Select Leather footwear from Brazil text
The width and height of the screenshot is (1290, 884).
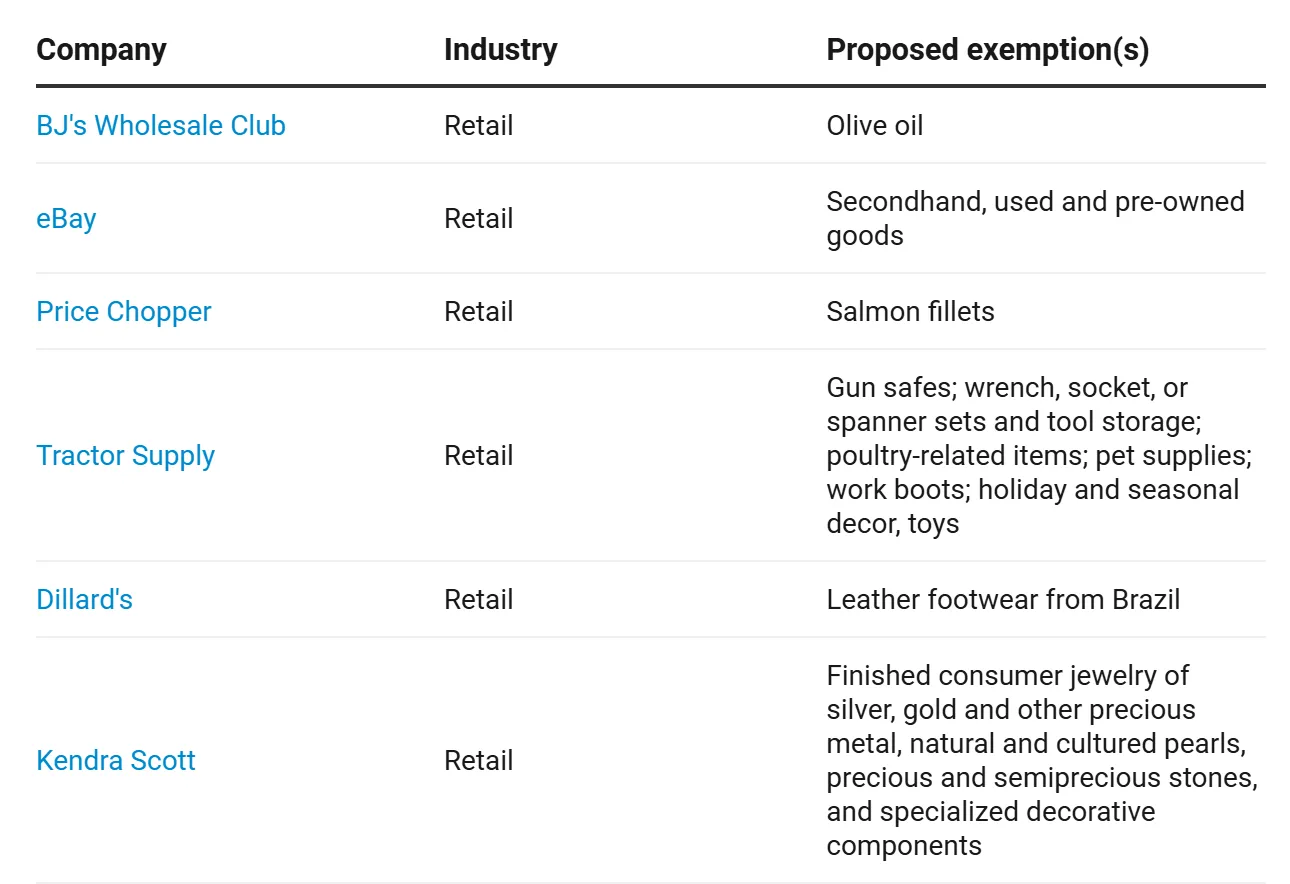pos(1003,600)
